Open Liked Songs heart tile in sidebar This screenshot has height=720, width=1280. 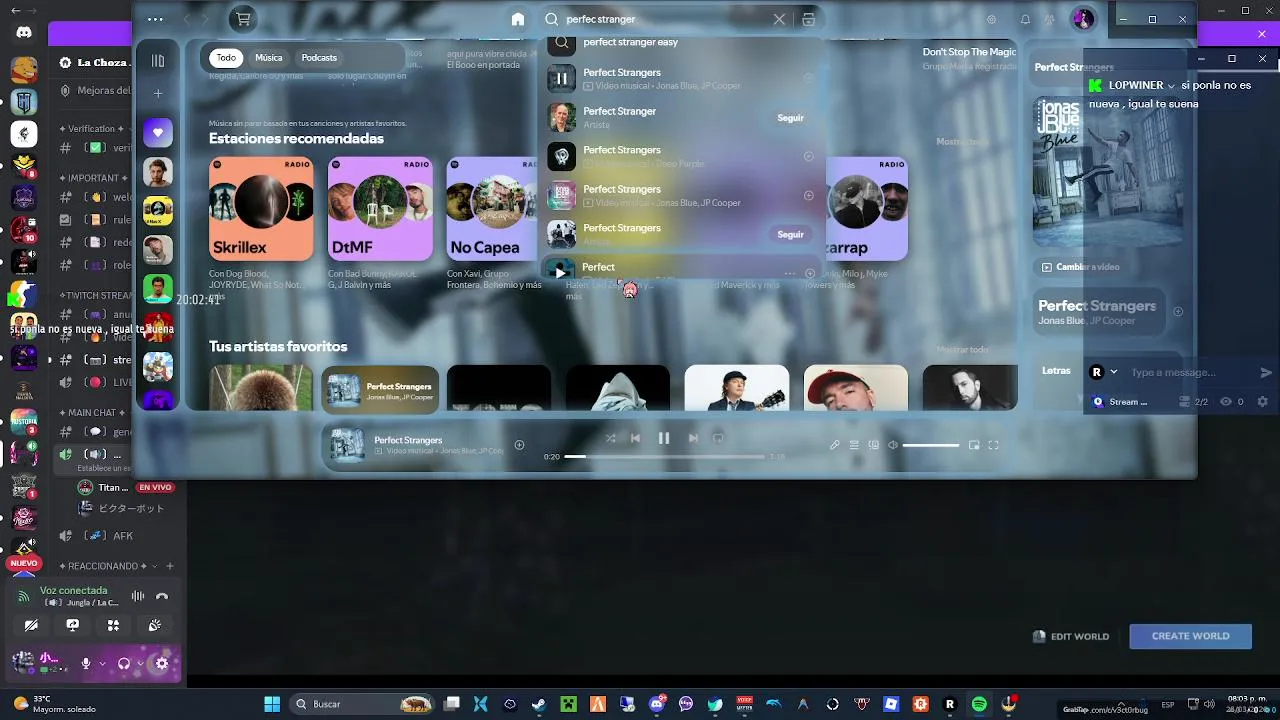[157, 132]
